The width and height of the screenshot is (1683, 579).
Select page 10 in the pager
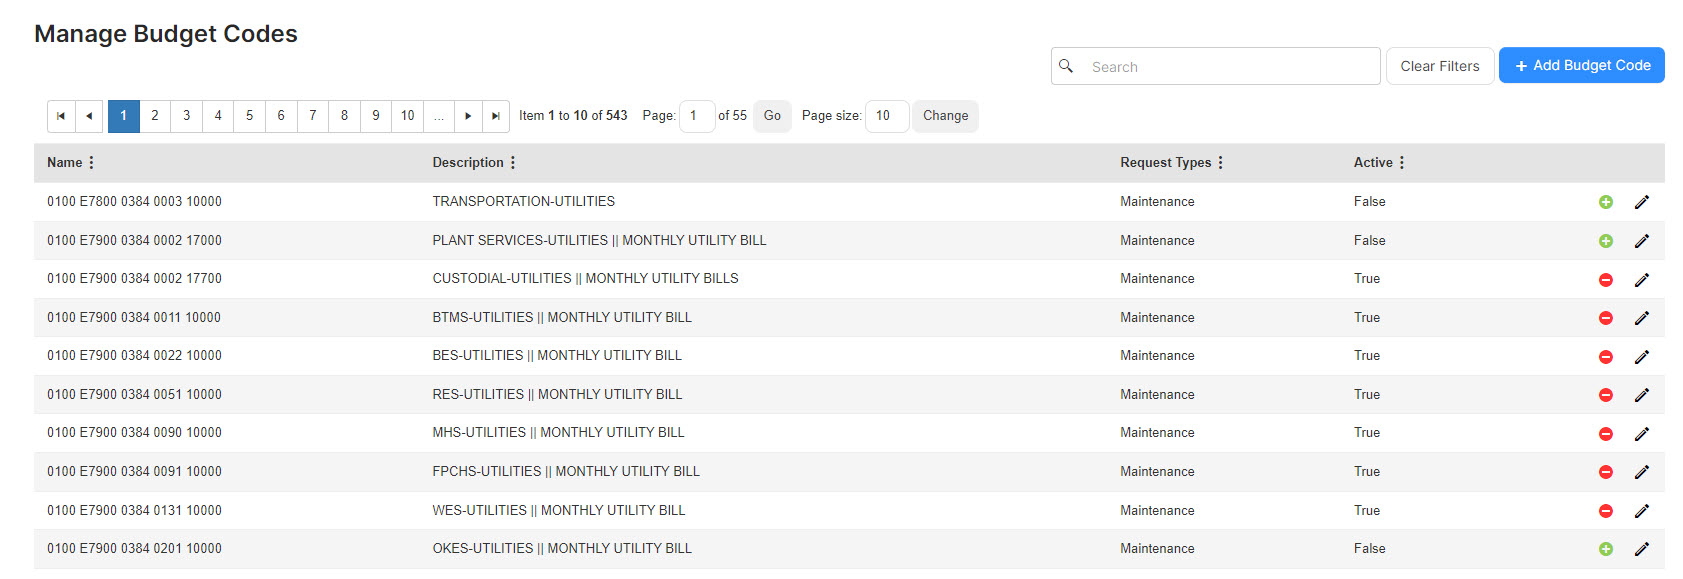coord(408,116)
